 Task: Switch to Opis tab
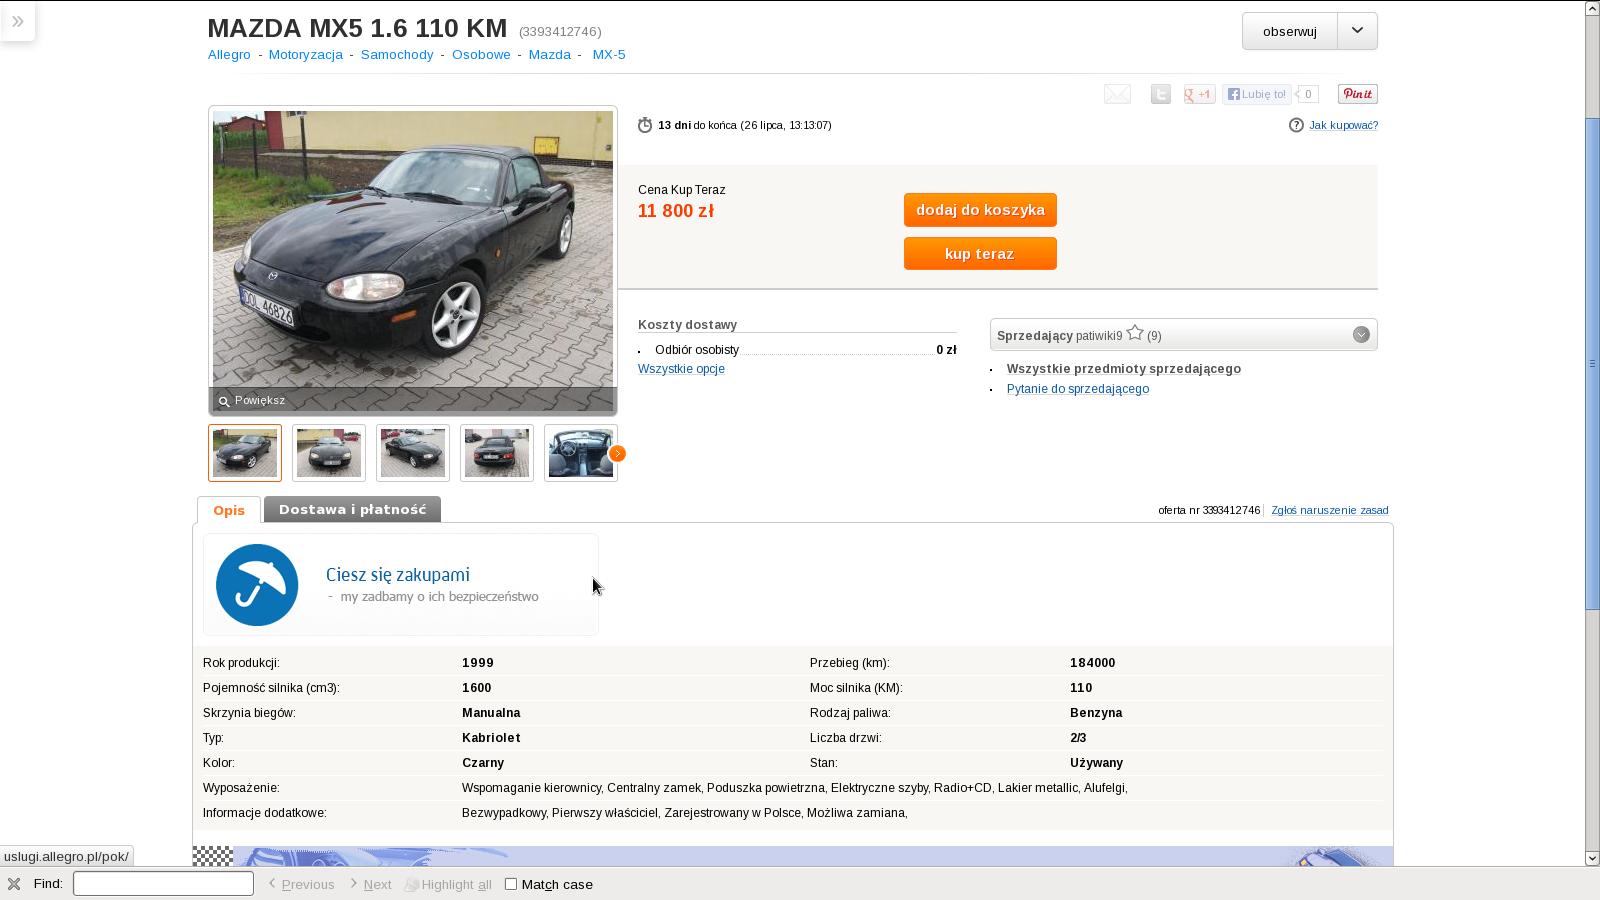coord(229,510)
